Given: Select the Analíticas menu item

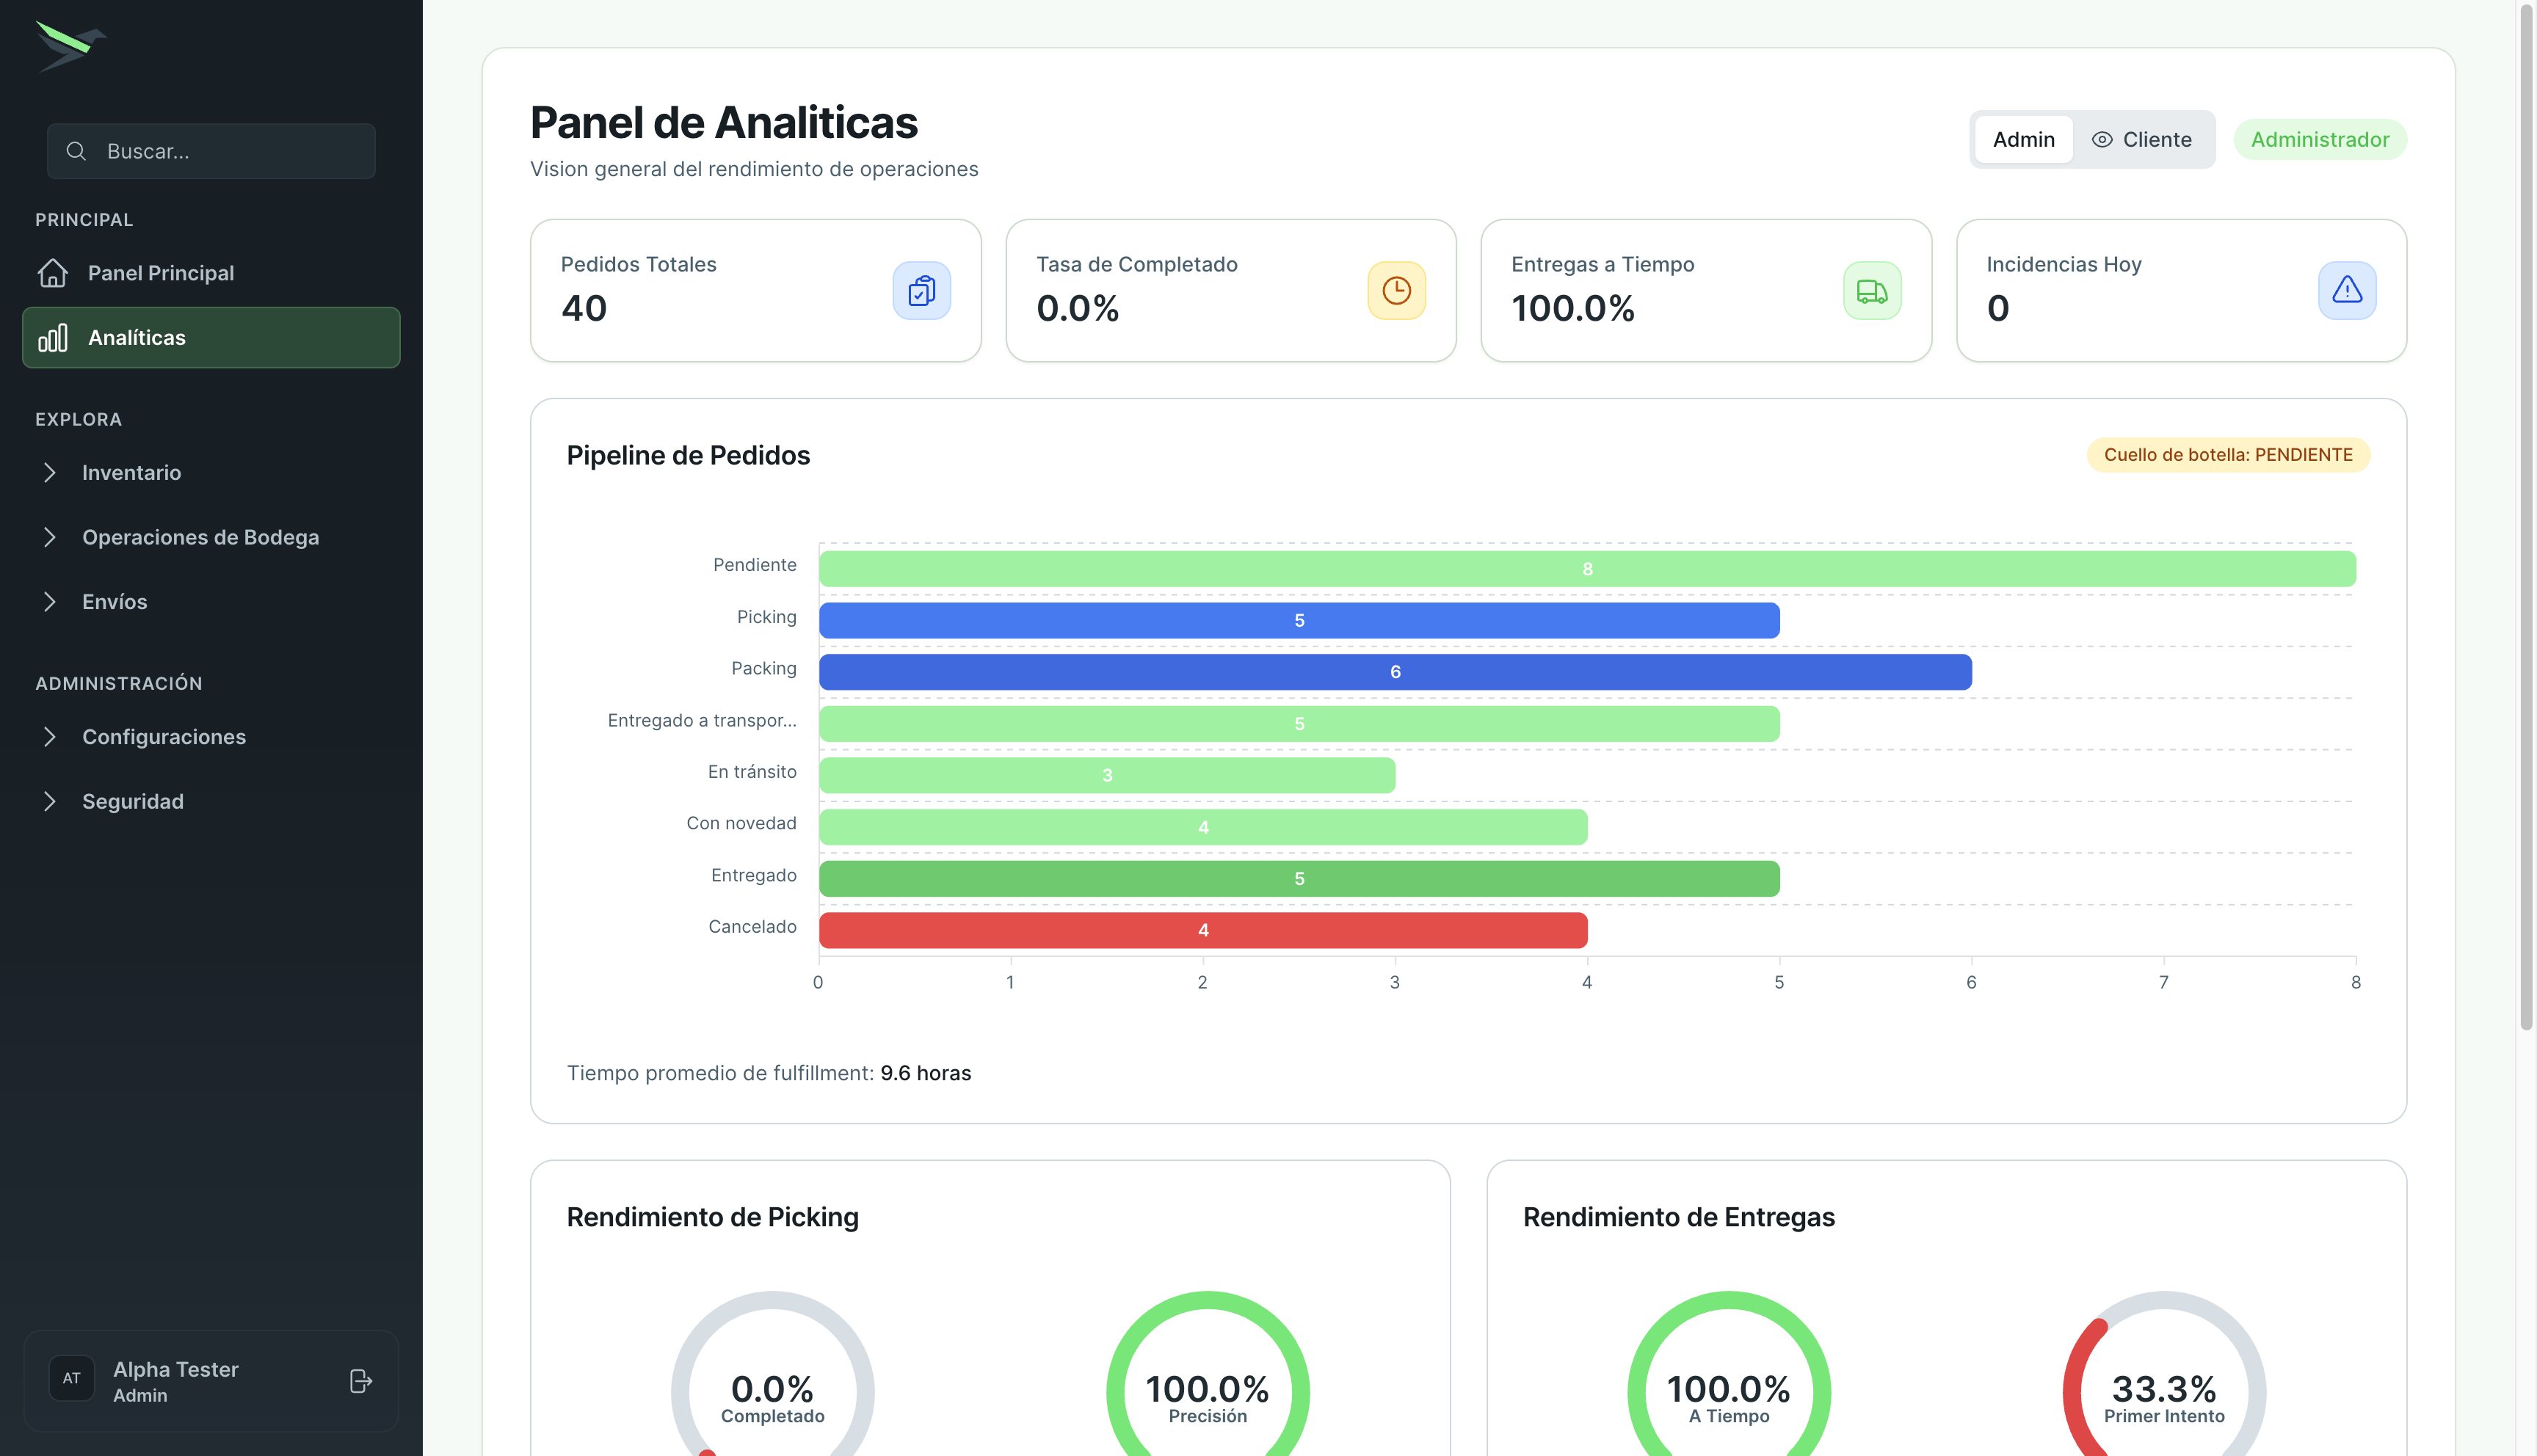Looking at the screenshot, I should (211, 338).
